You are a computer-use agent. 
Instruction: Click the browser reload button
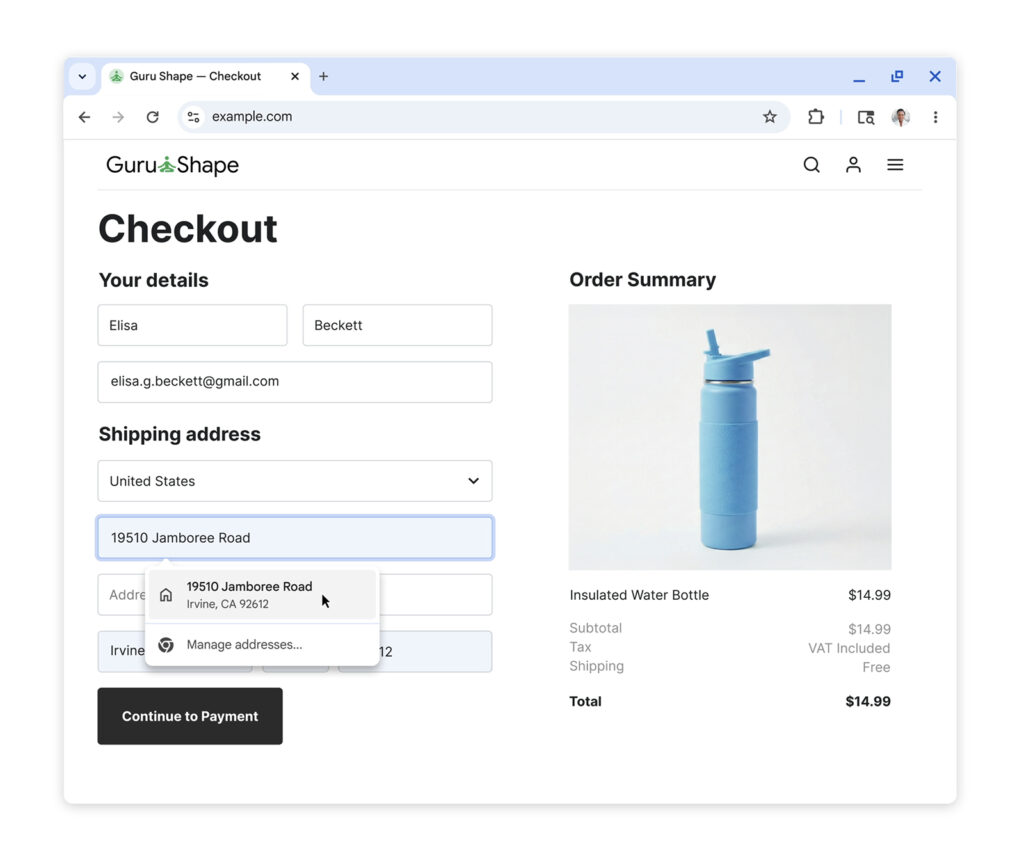(x=152, y=117)
